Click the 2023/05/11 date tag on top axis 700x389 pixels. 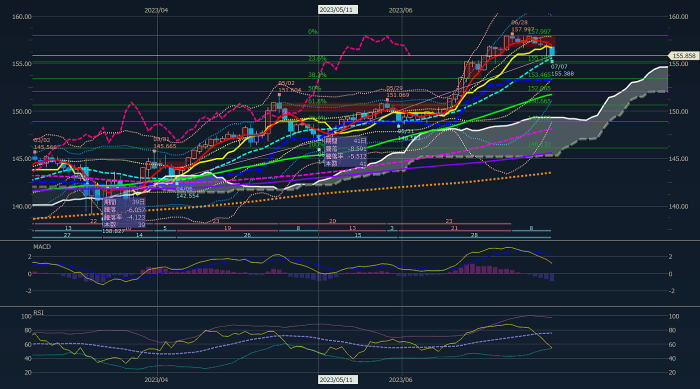tap(338, 10)
